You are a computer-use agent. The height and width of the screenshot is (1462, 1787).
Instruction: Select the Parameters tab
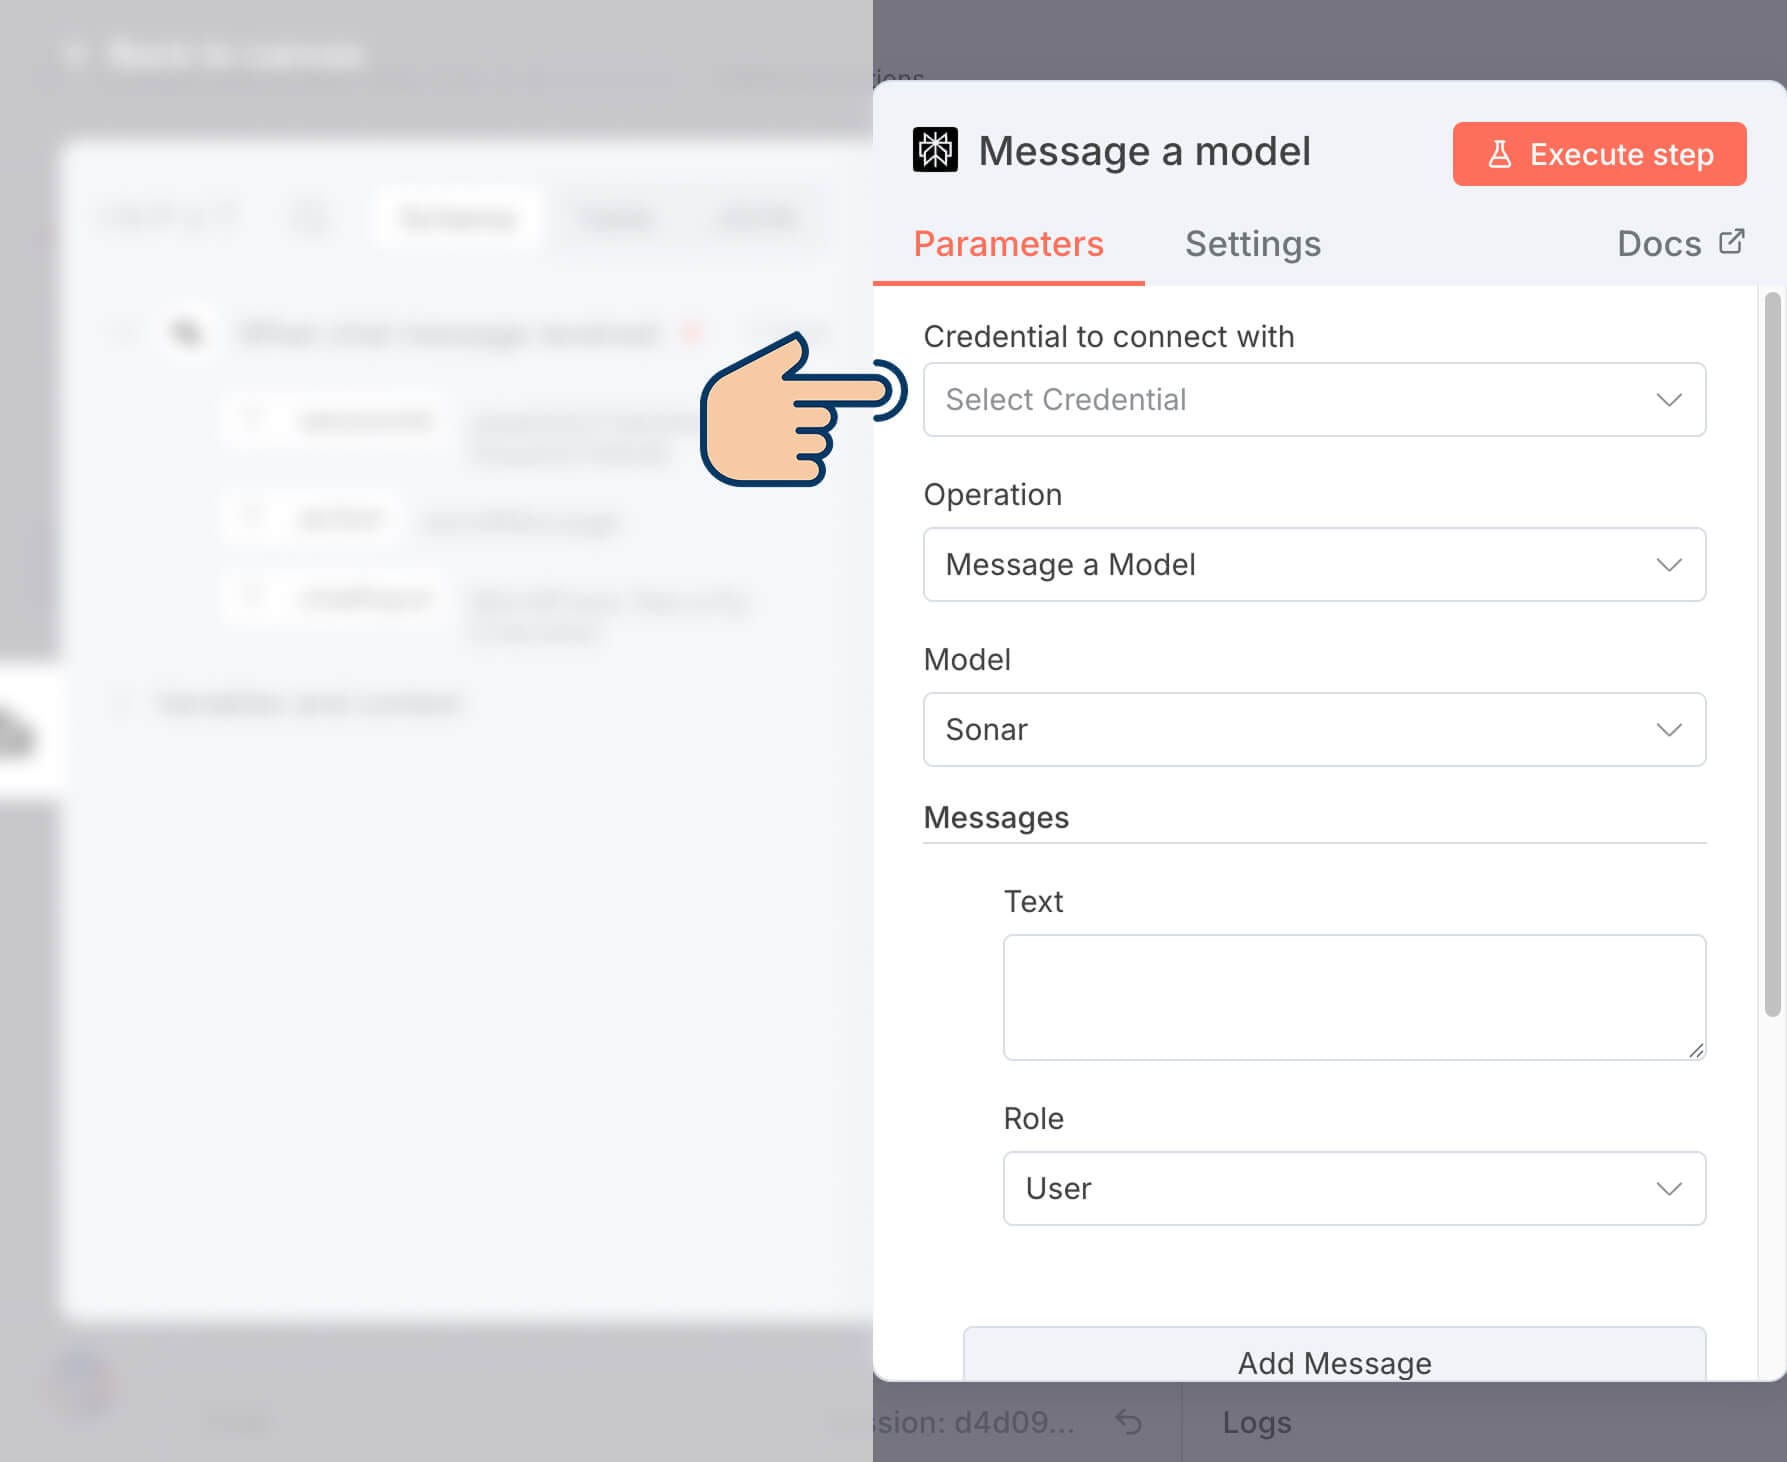(1008, 244)
